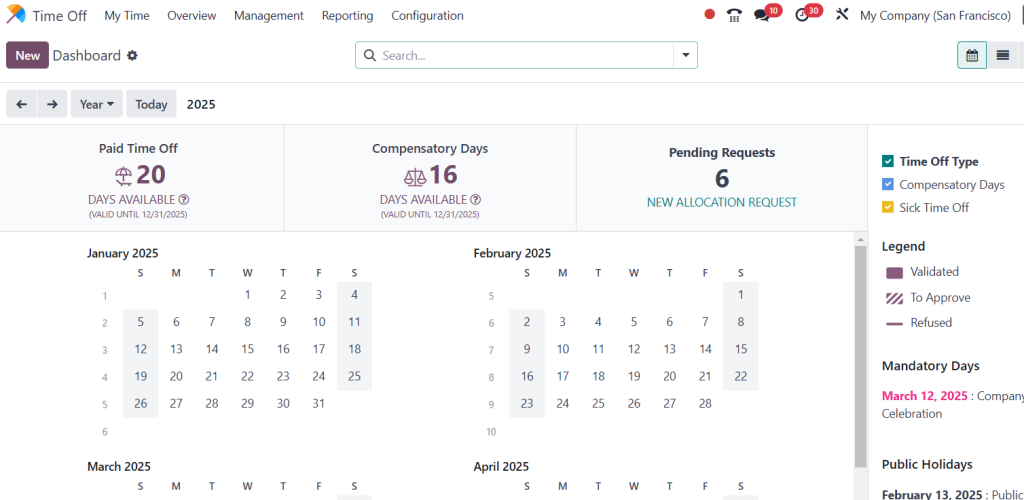Image resolution: width=1024 pixels, height=500 pixels.
Task: Click the Compensatory Days scales icon
Action: pos(415,176)
